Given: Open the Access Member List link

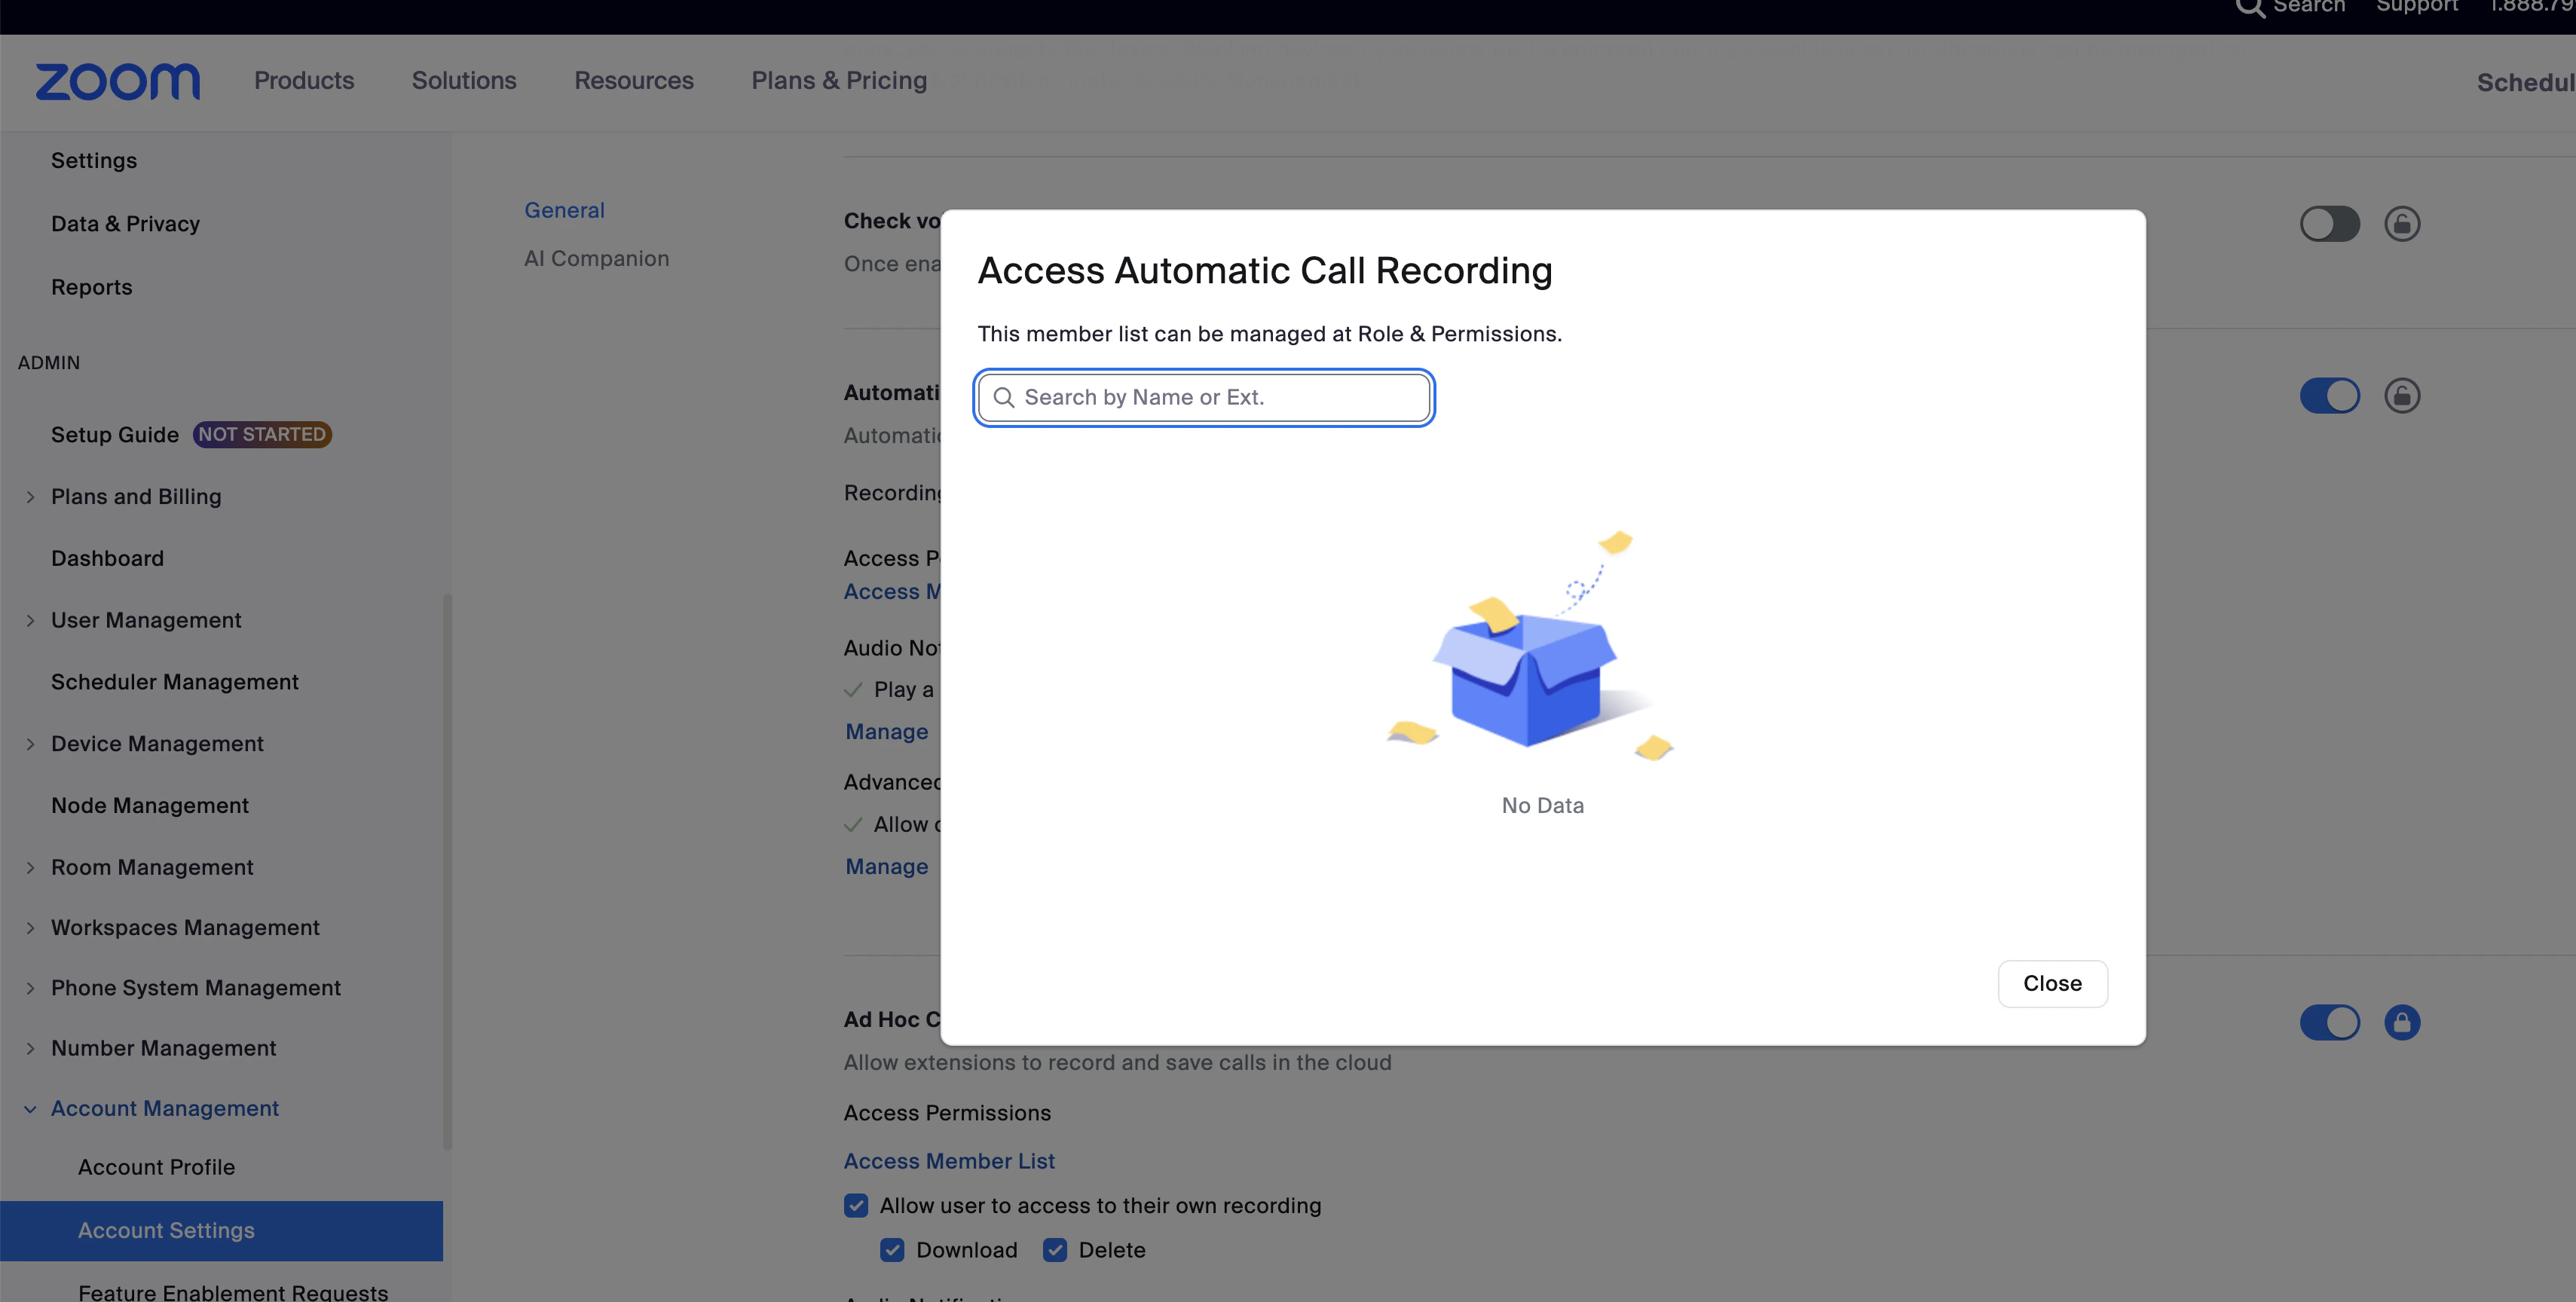Looking at the screenshot, I should [949, 1160].
